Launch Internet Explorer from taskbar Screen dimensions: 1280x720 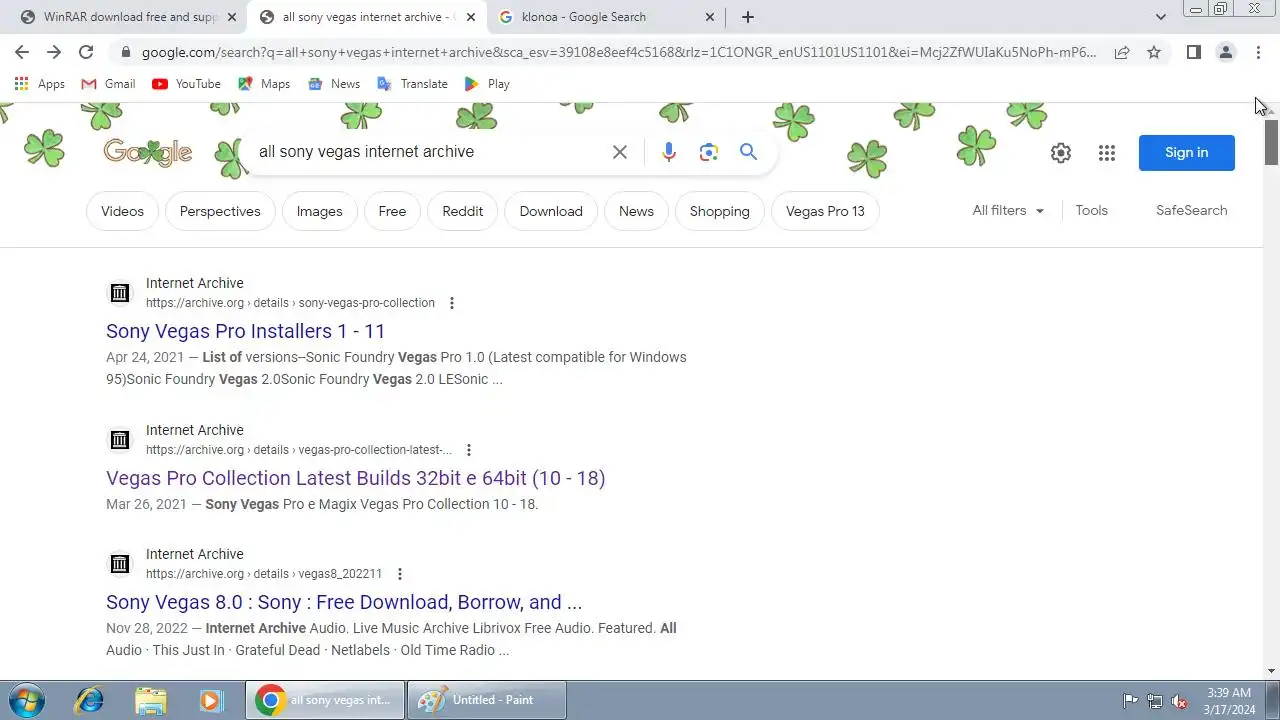click(89, 700)
